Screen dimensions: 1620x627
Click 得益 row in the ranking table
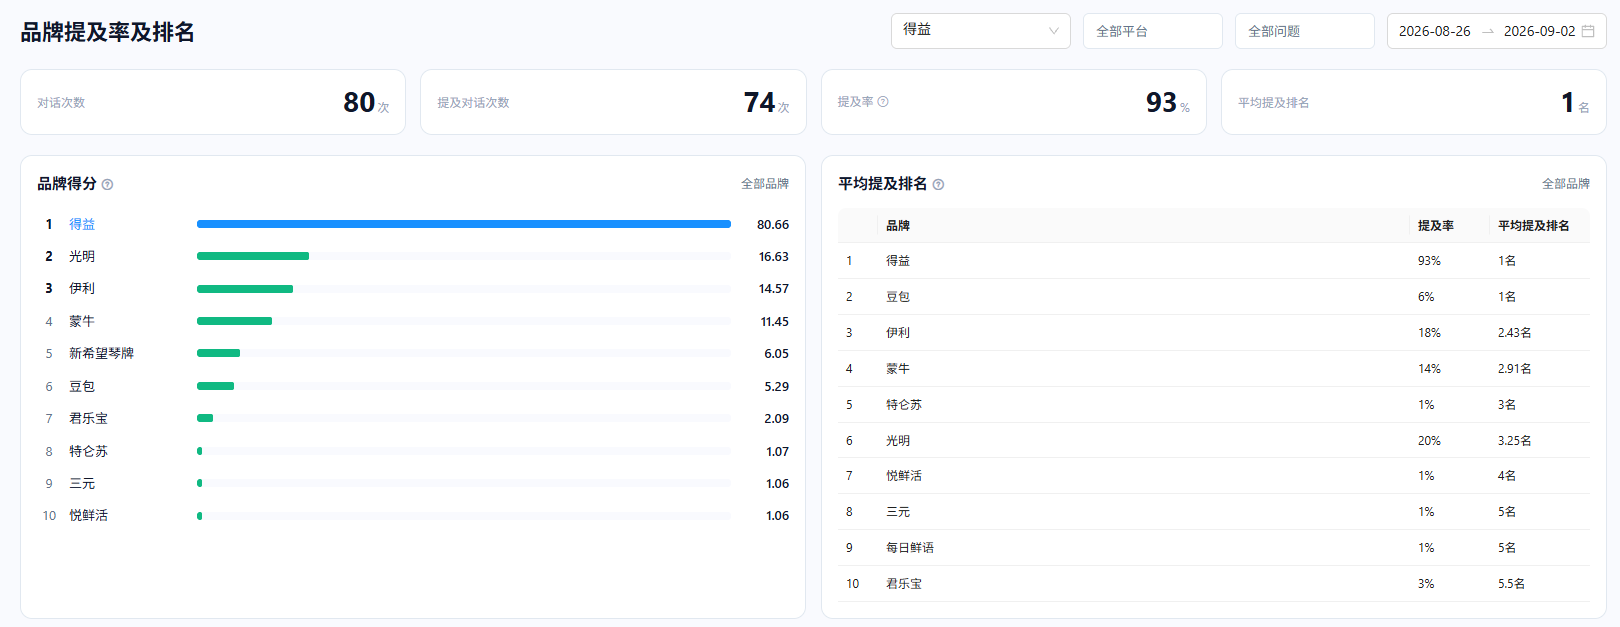tap(1214, 261)
